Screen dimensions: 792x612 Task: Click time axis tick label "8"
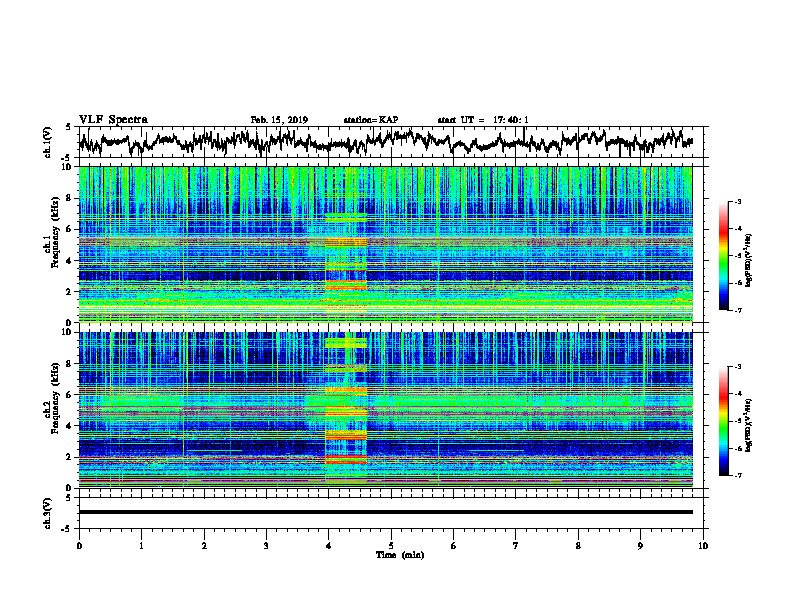[x=578, y=546]
